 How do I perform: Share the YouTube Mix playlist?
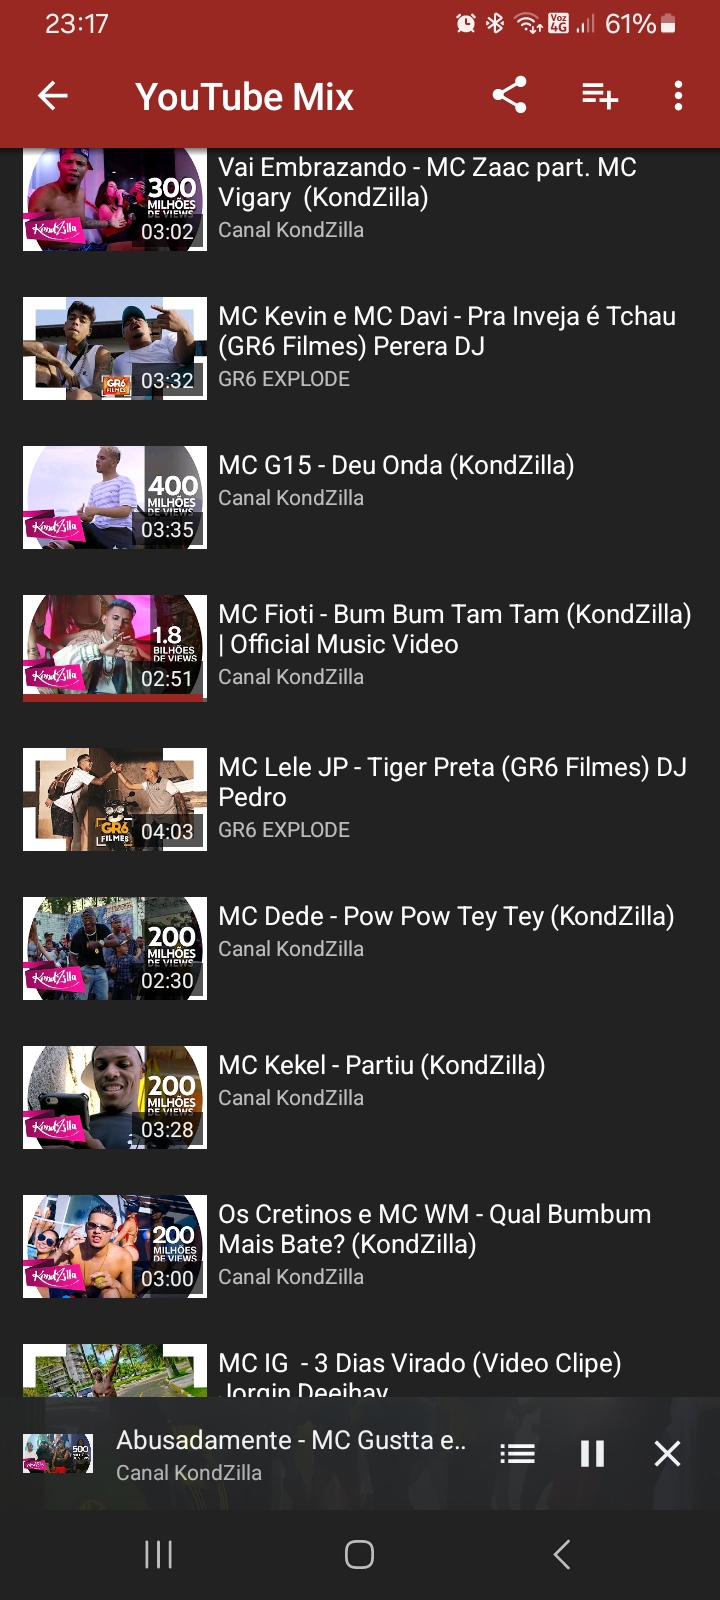tap(509, 96)
